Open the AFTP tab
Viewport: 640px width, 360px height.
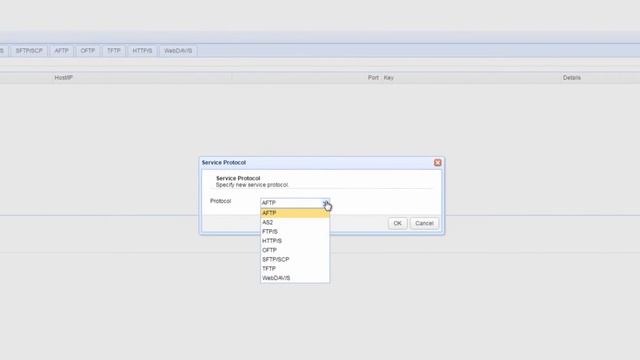pyautogui.click(x=62, y=51)
